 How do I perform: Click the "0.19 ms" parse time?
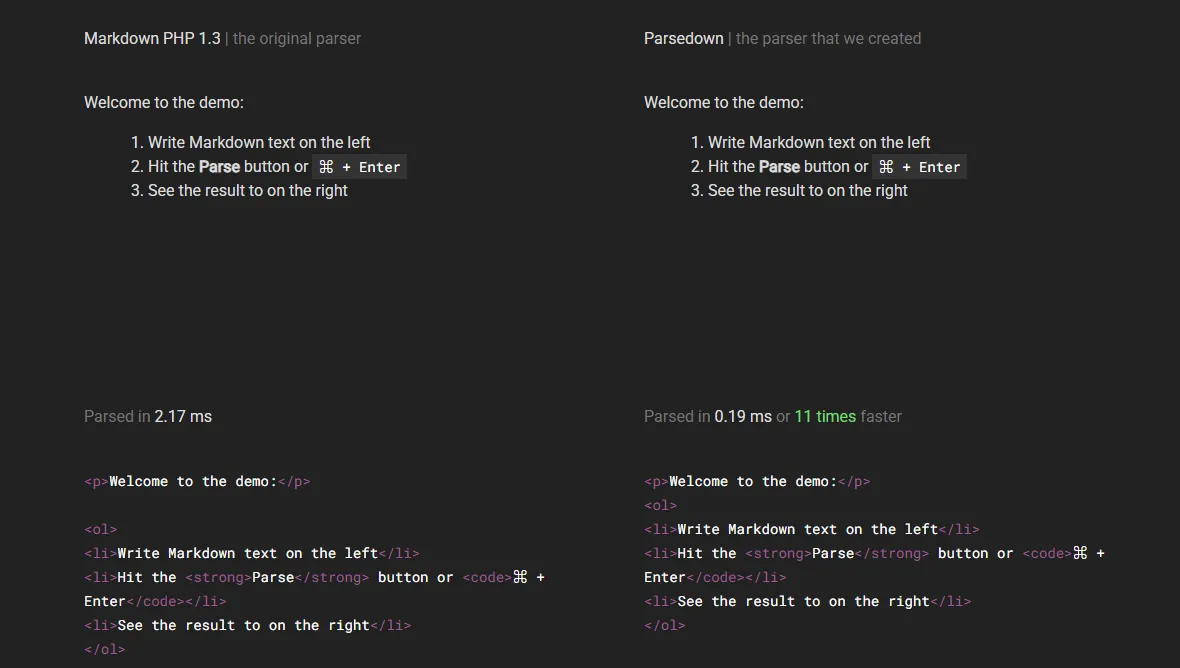tap(743, 416)
